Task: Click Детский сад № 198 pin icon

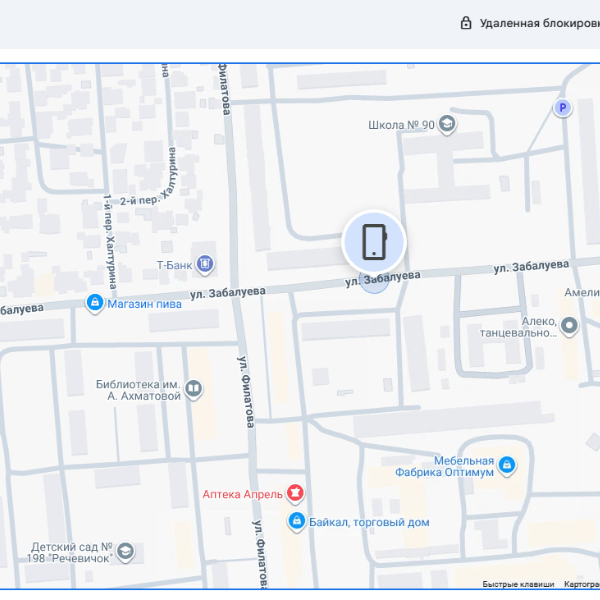Action: pyautogui.click(x=125, y=552)
